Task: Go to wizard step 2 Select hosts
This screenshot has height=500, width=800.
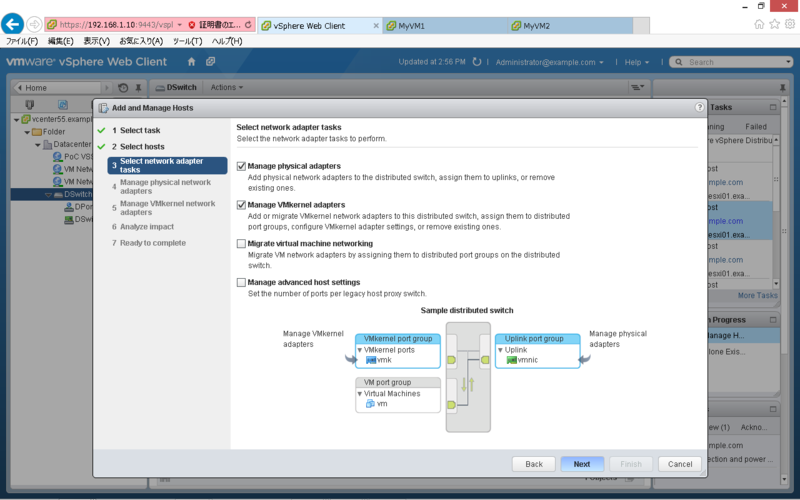Action: [x=138, y=146]
